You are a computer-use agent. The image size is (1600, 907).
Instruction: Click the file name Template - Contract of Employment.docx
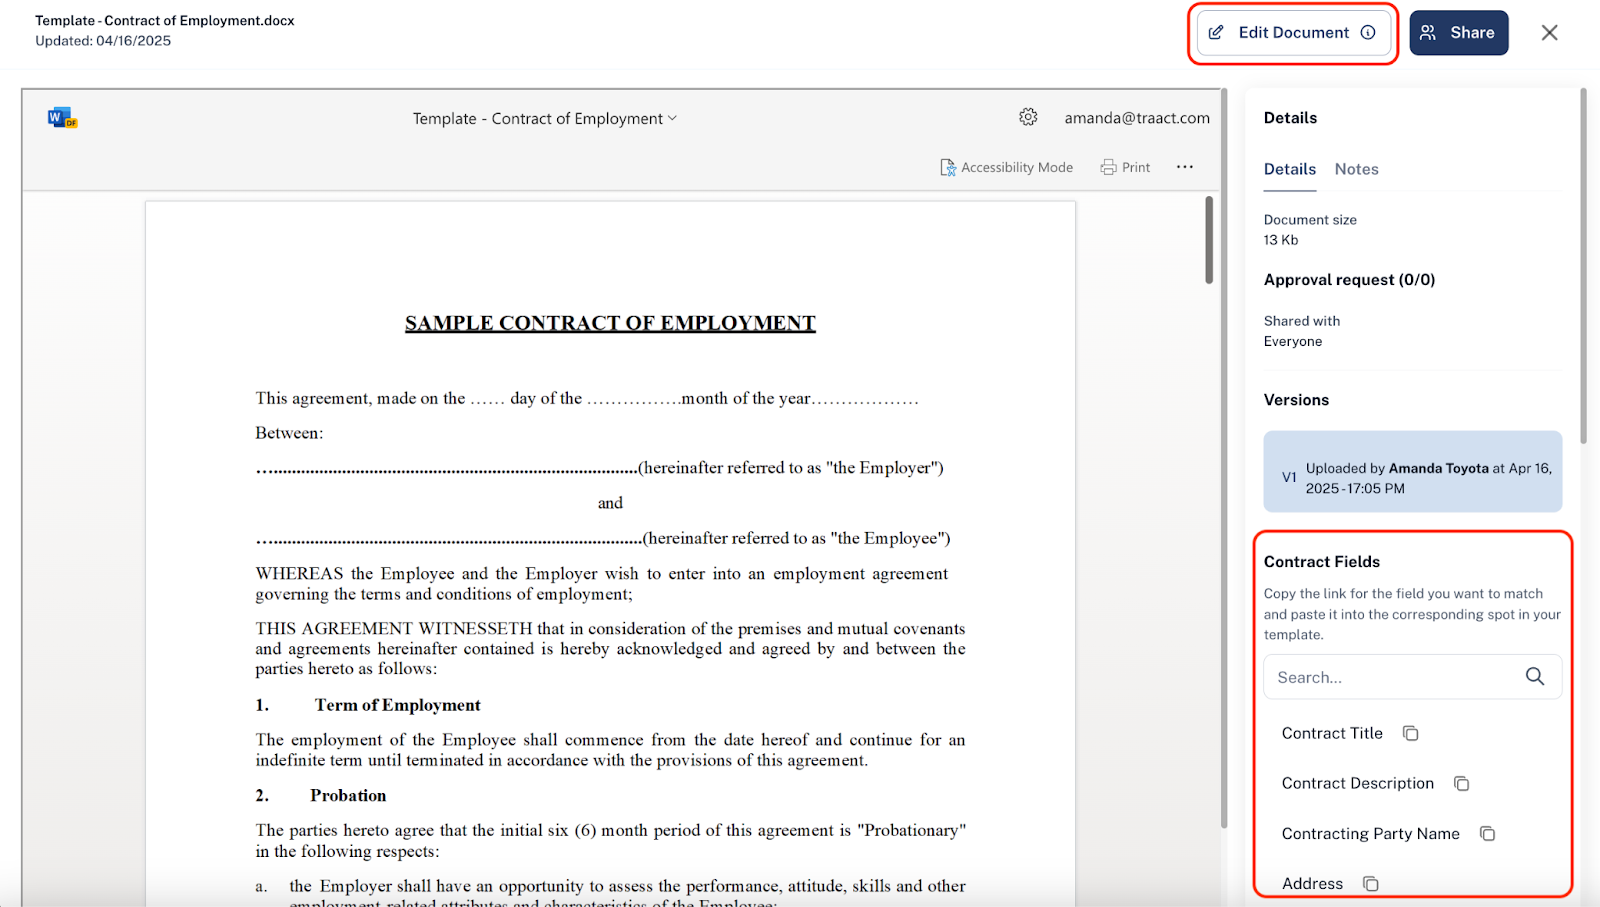tap(165, 21)
